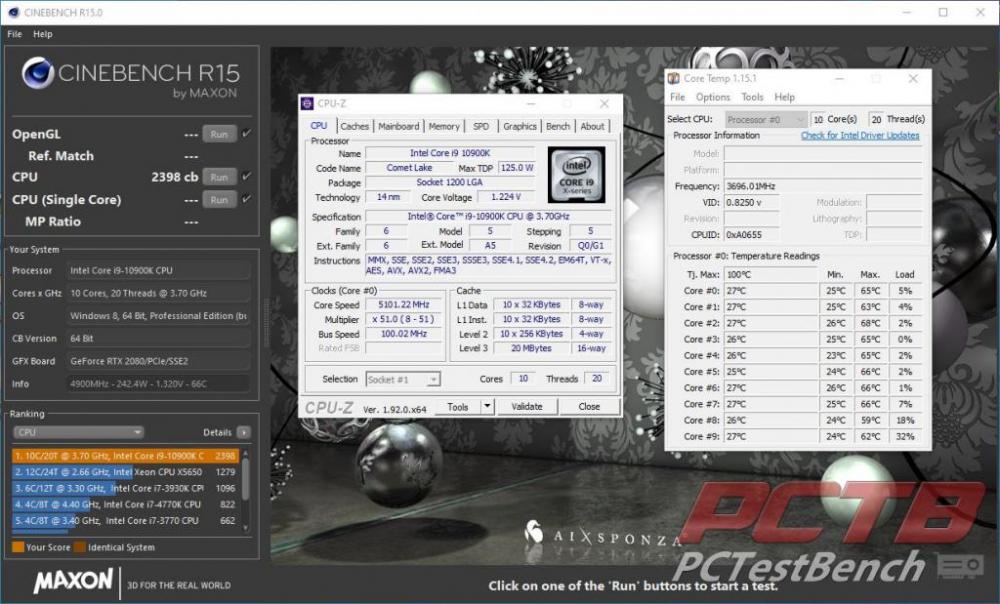Expand the CPU-Z Tools dropdown arrow

click(x=487, y=406)
